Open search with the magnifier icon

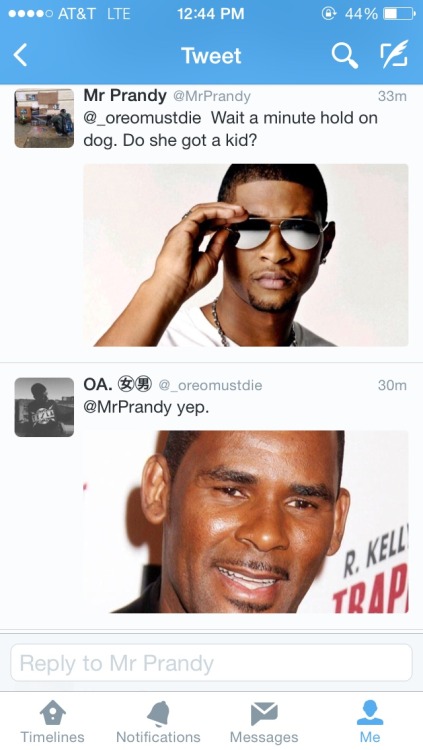[x=345, y=55]
